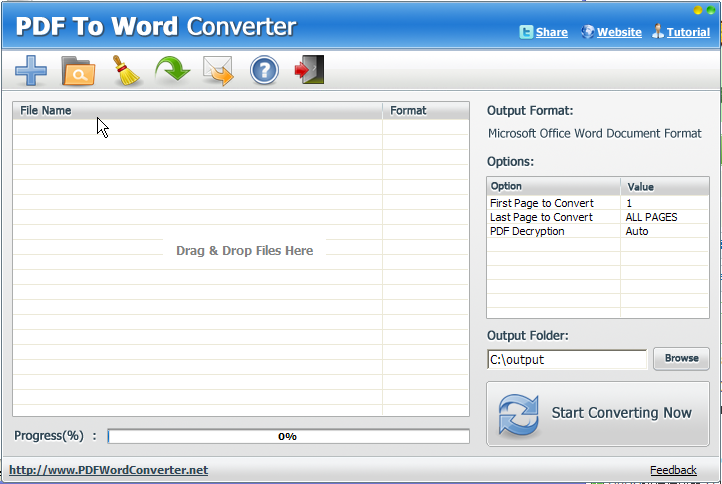This screenshot has height=484, width=722.
Task: Select the Last Page to Convert row
Action: [x=598, y=217]
